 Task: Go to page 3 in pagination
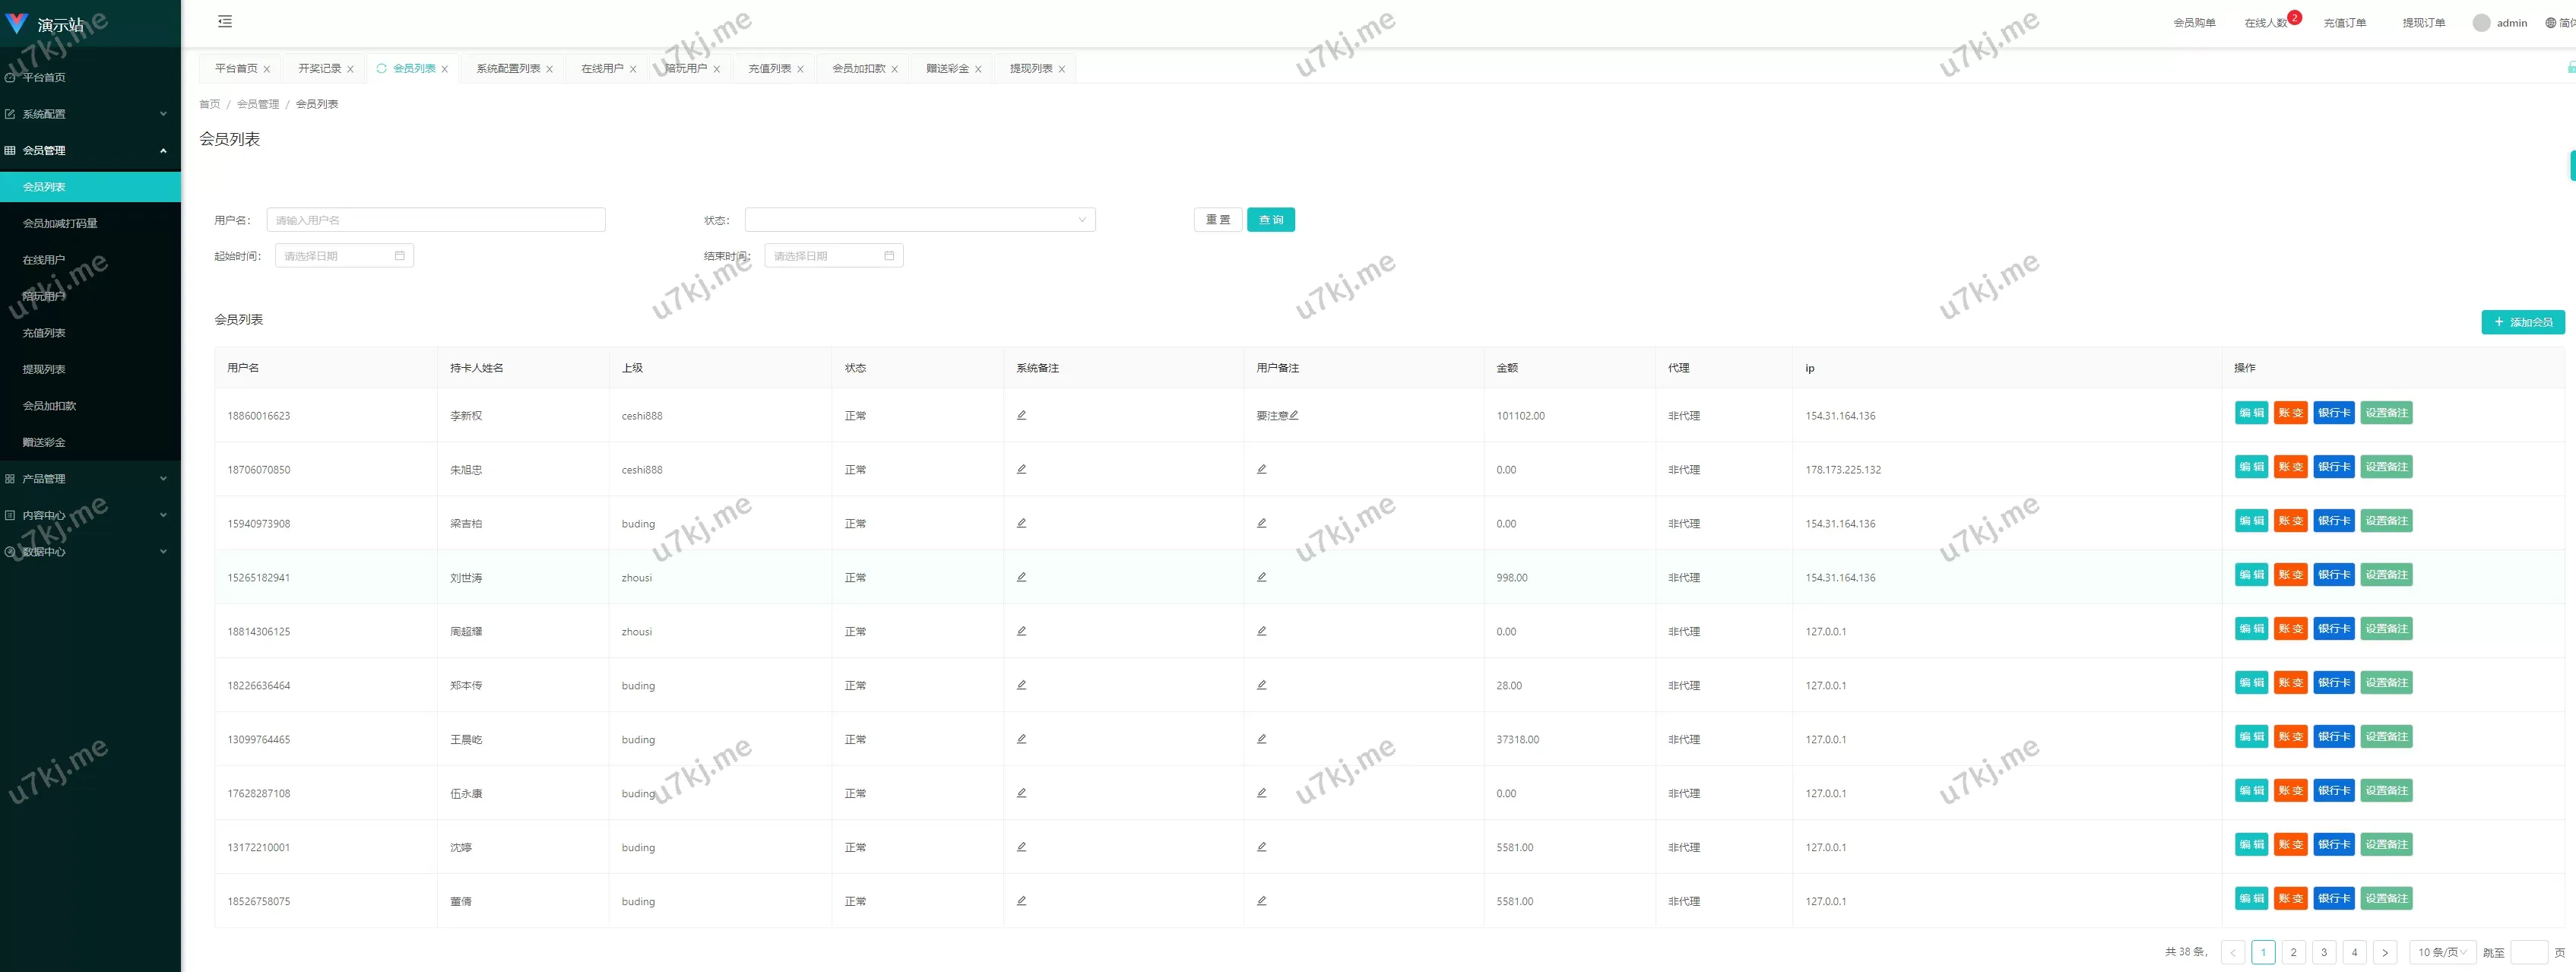tap(2324, 952)
